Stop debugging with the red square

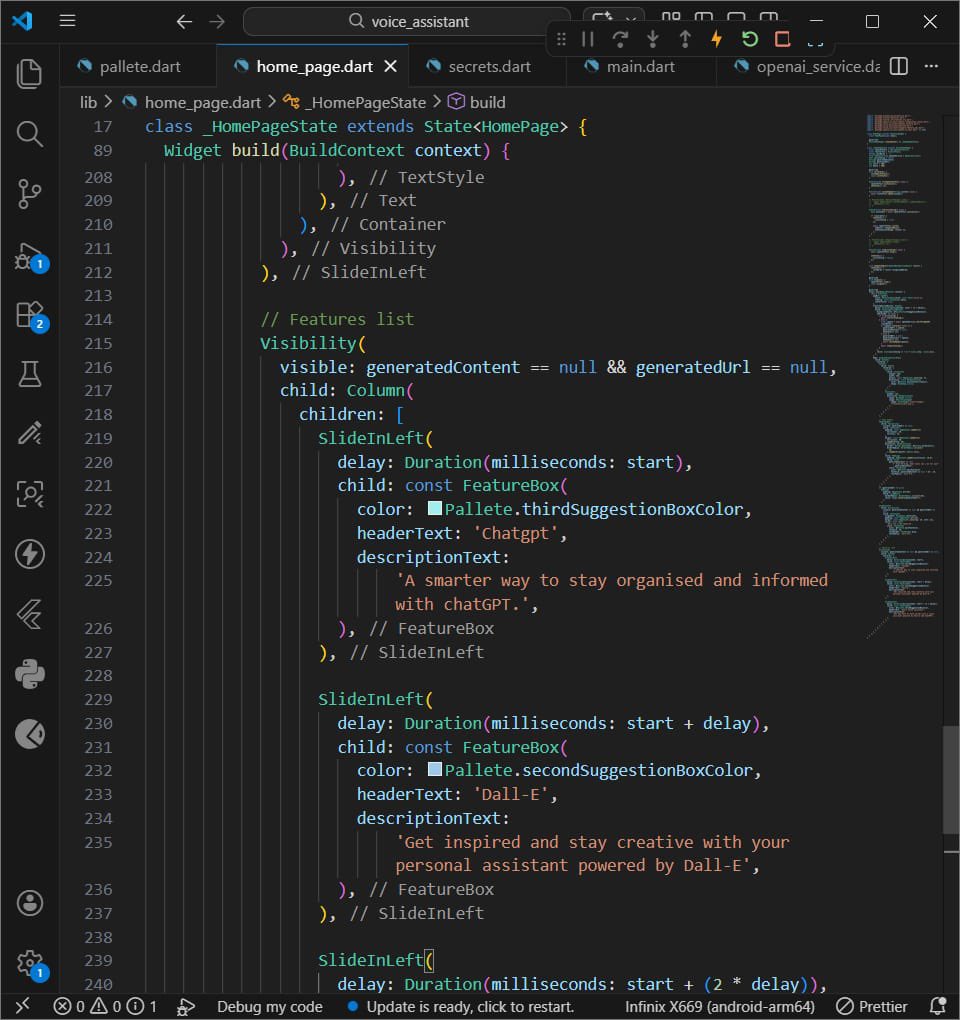[782, 39]
